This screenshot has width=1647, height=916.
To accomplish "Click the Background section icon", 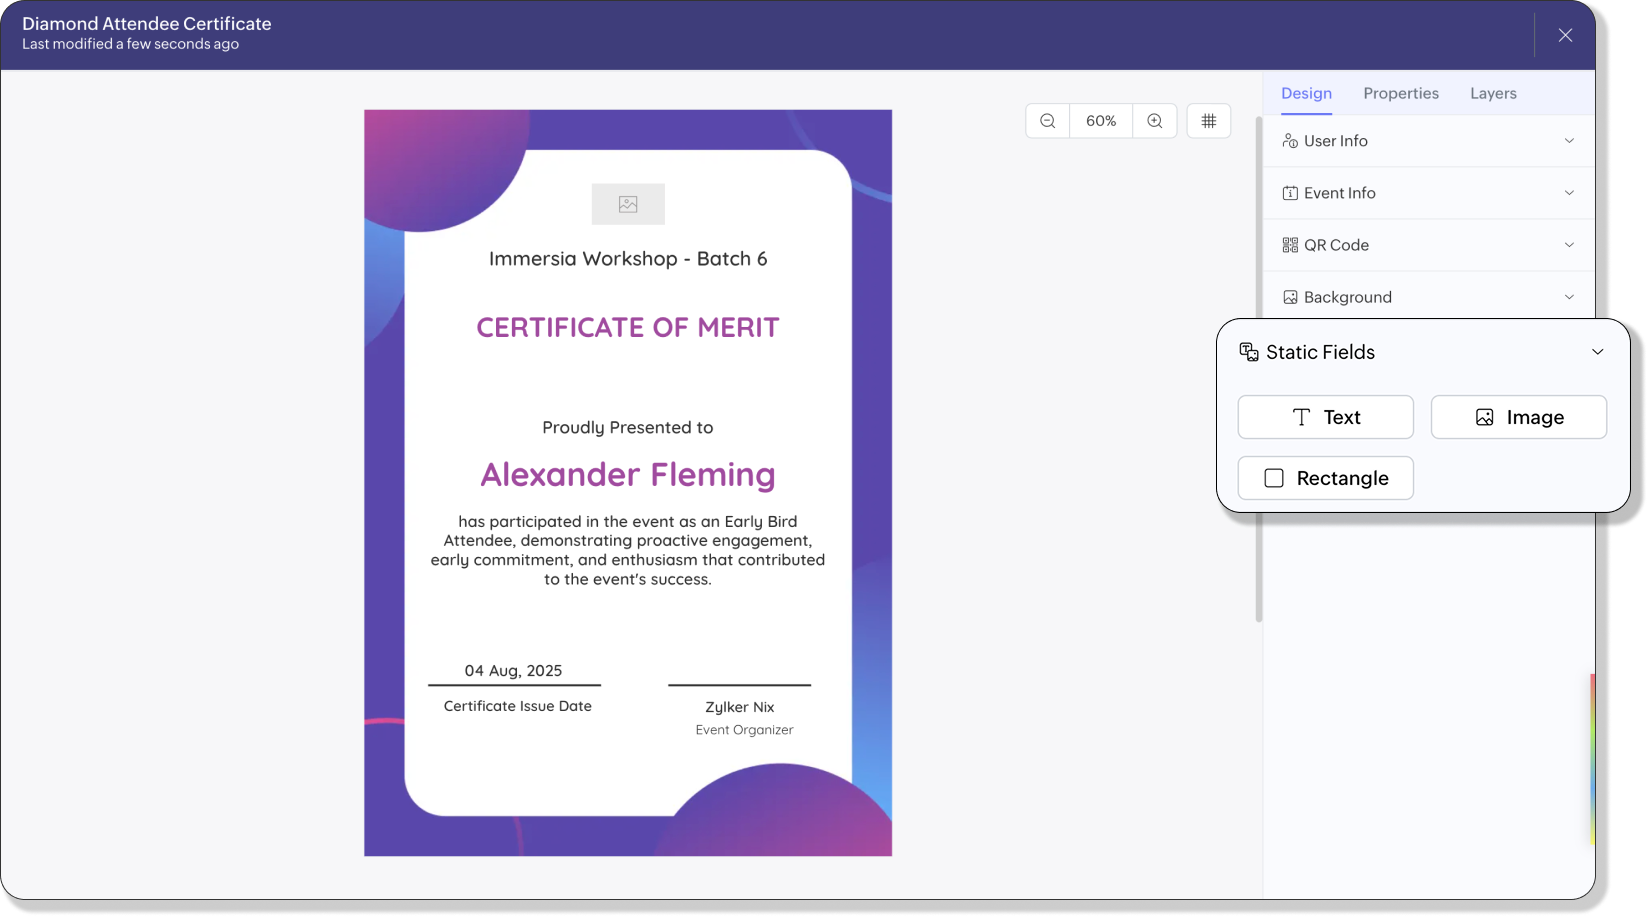I will click(x=1290, y=297).
